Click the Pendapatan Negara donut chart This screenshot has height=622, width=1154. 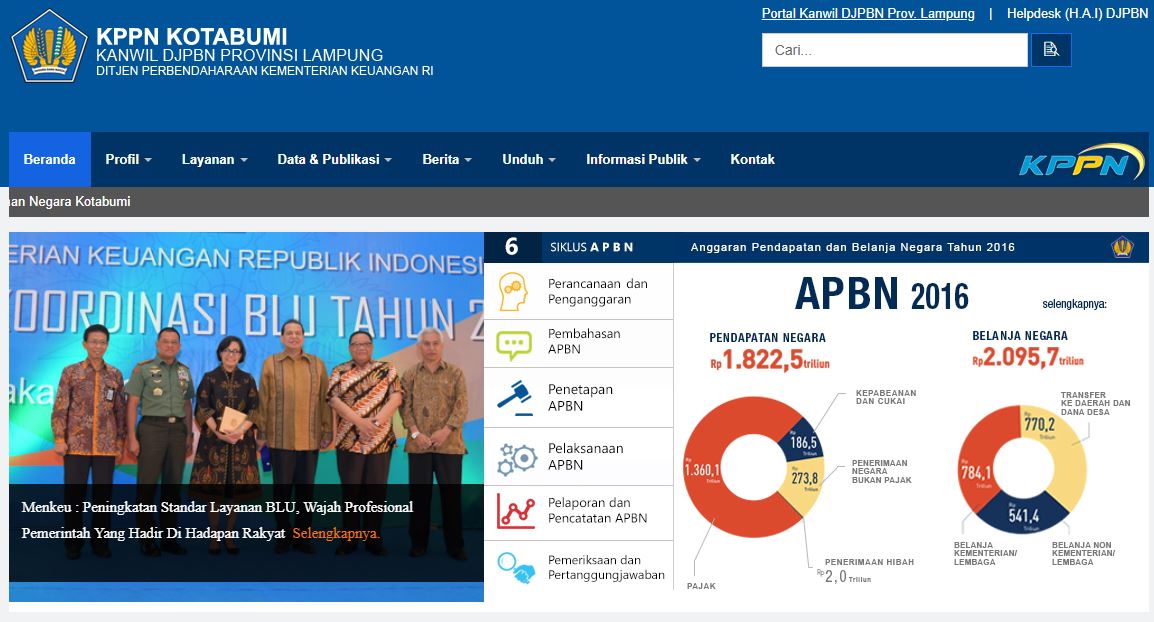754,467
